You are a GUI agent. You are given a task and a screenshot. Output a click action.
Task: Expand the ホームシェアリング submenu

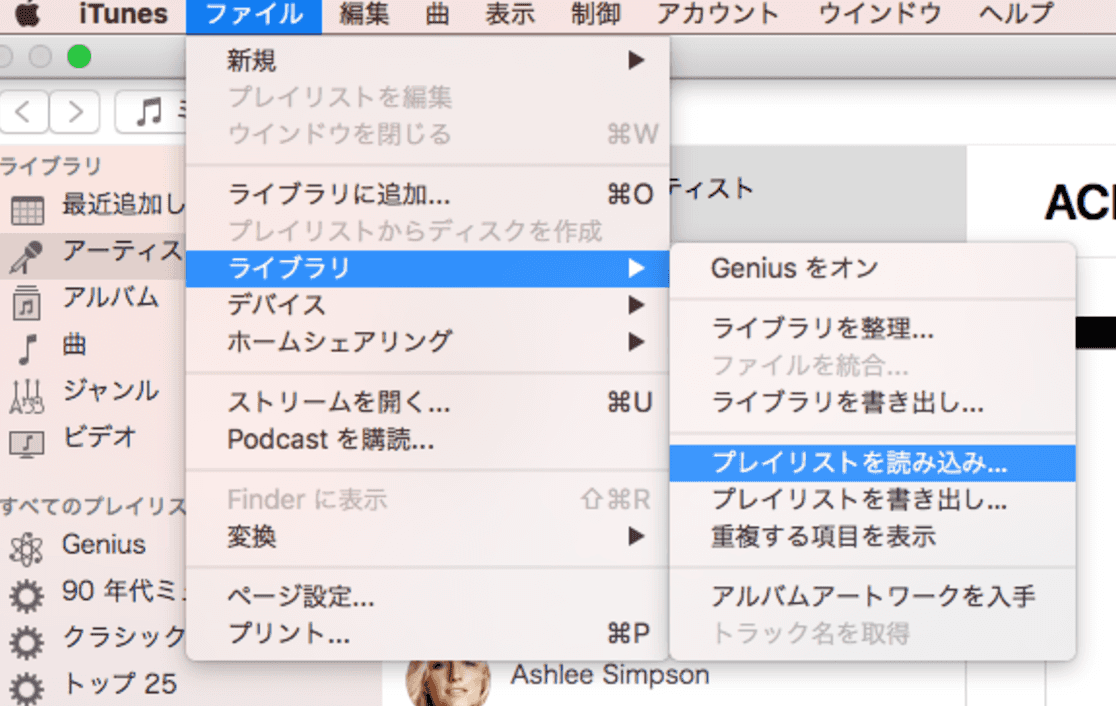427,342
